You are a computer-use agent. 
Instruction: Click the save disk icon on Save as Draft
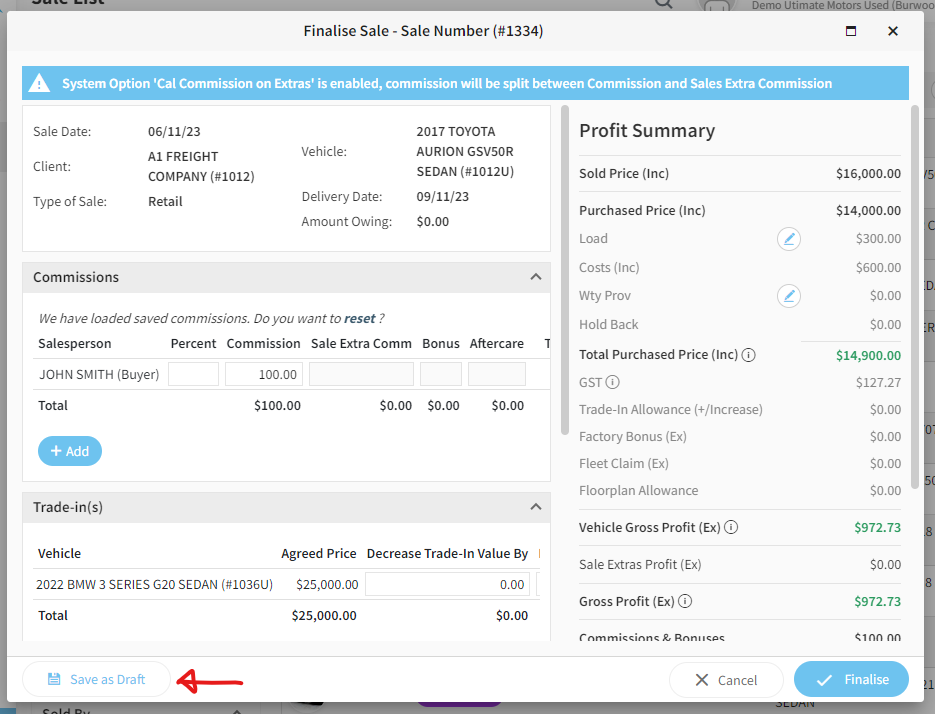(54, 679)
